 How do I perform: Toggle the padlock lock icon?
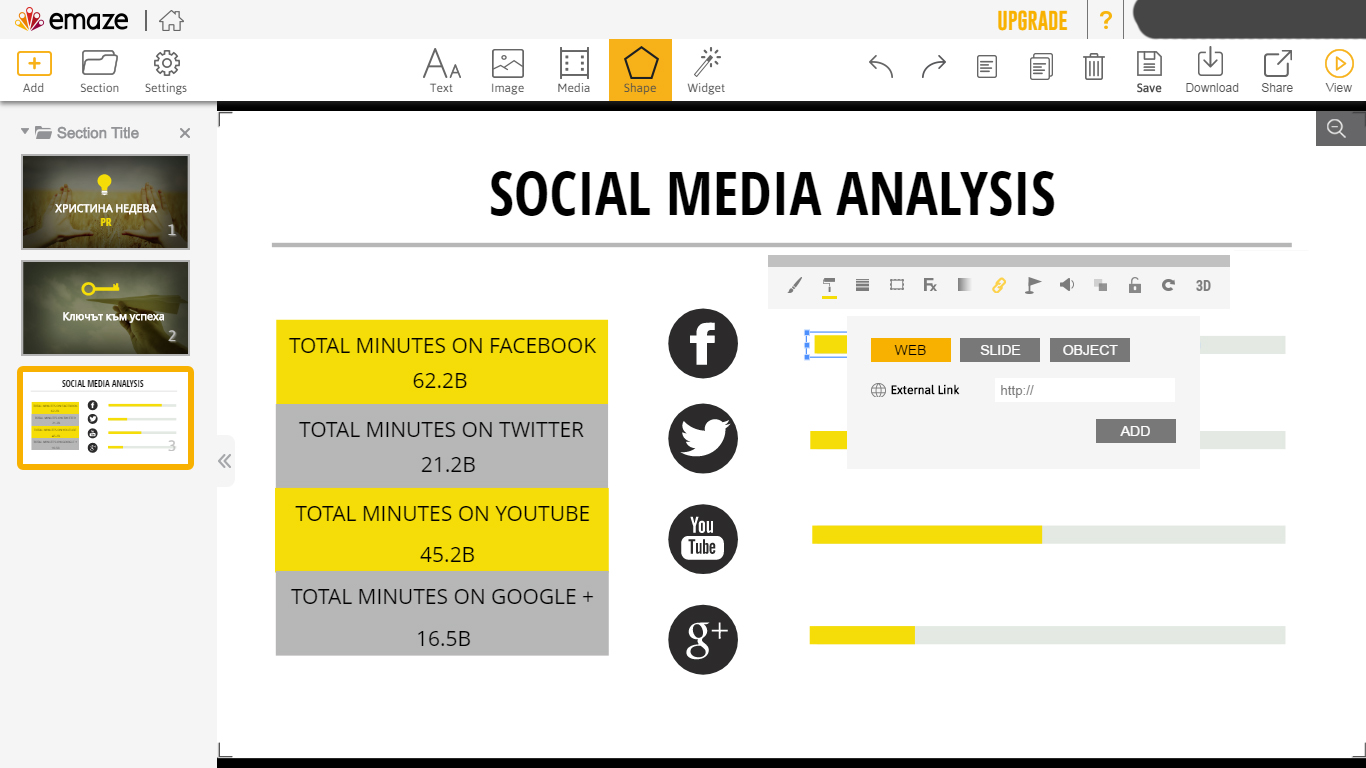tap(1135, 285)
